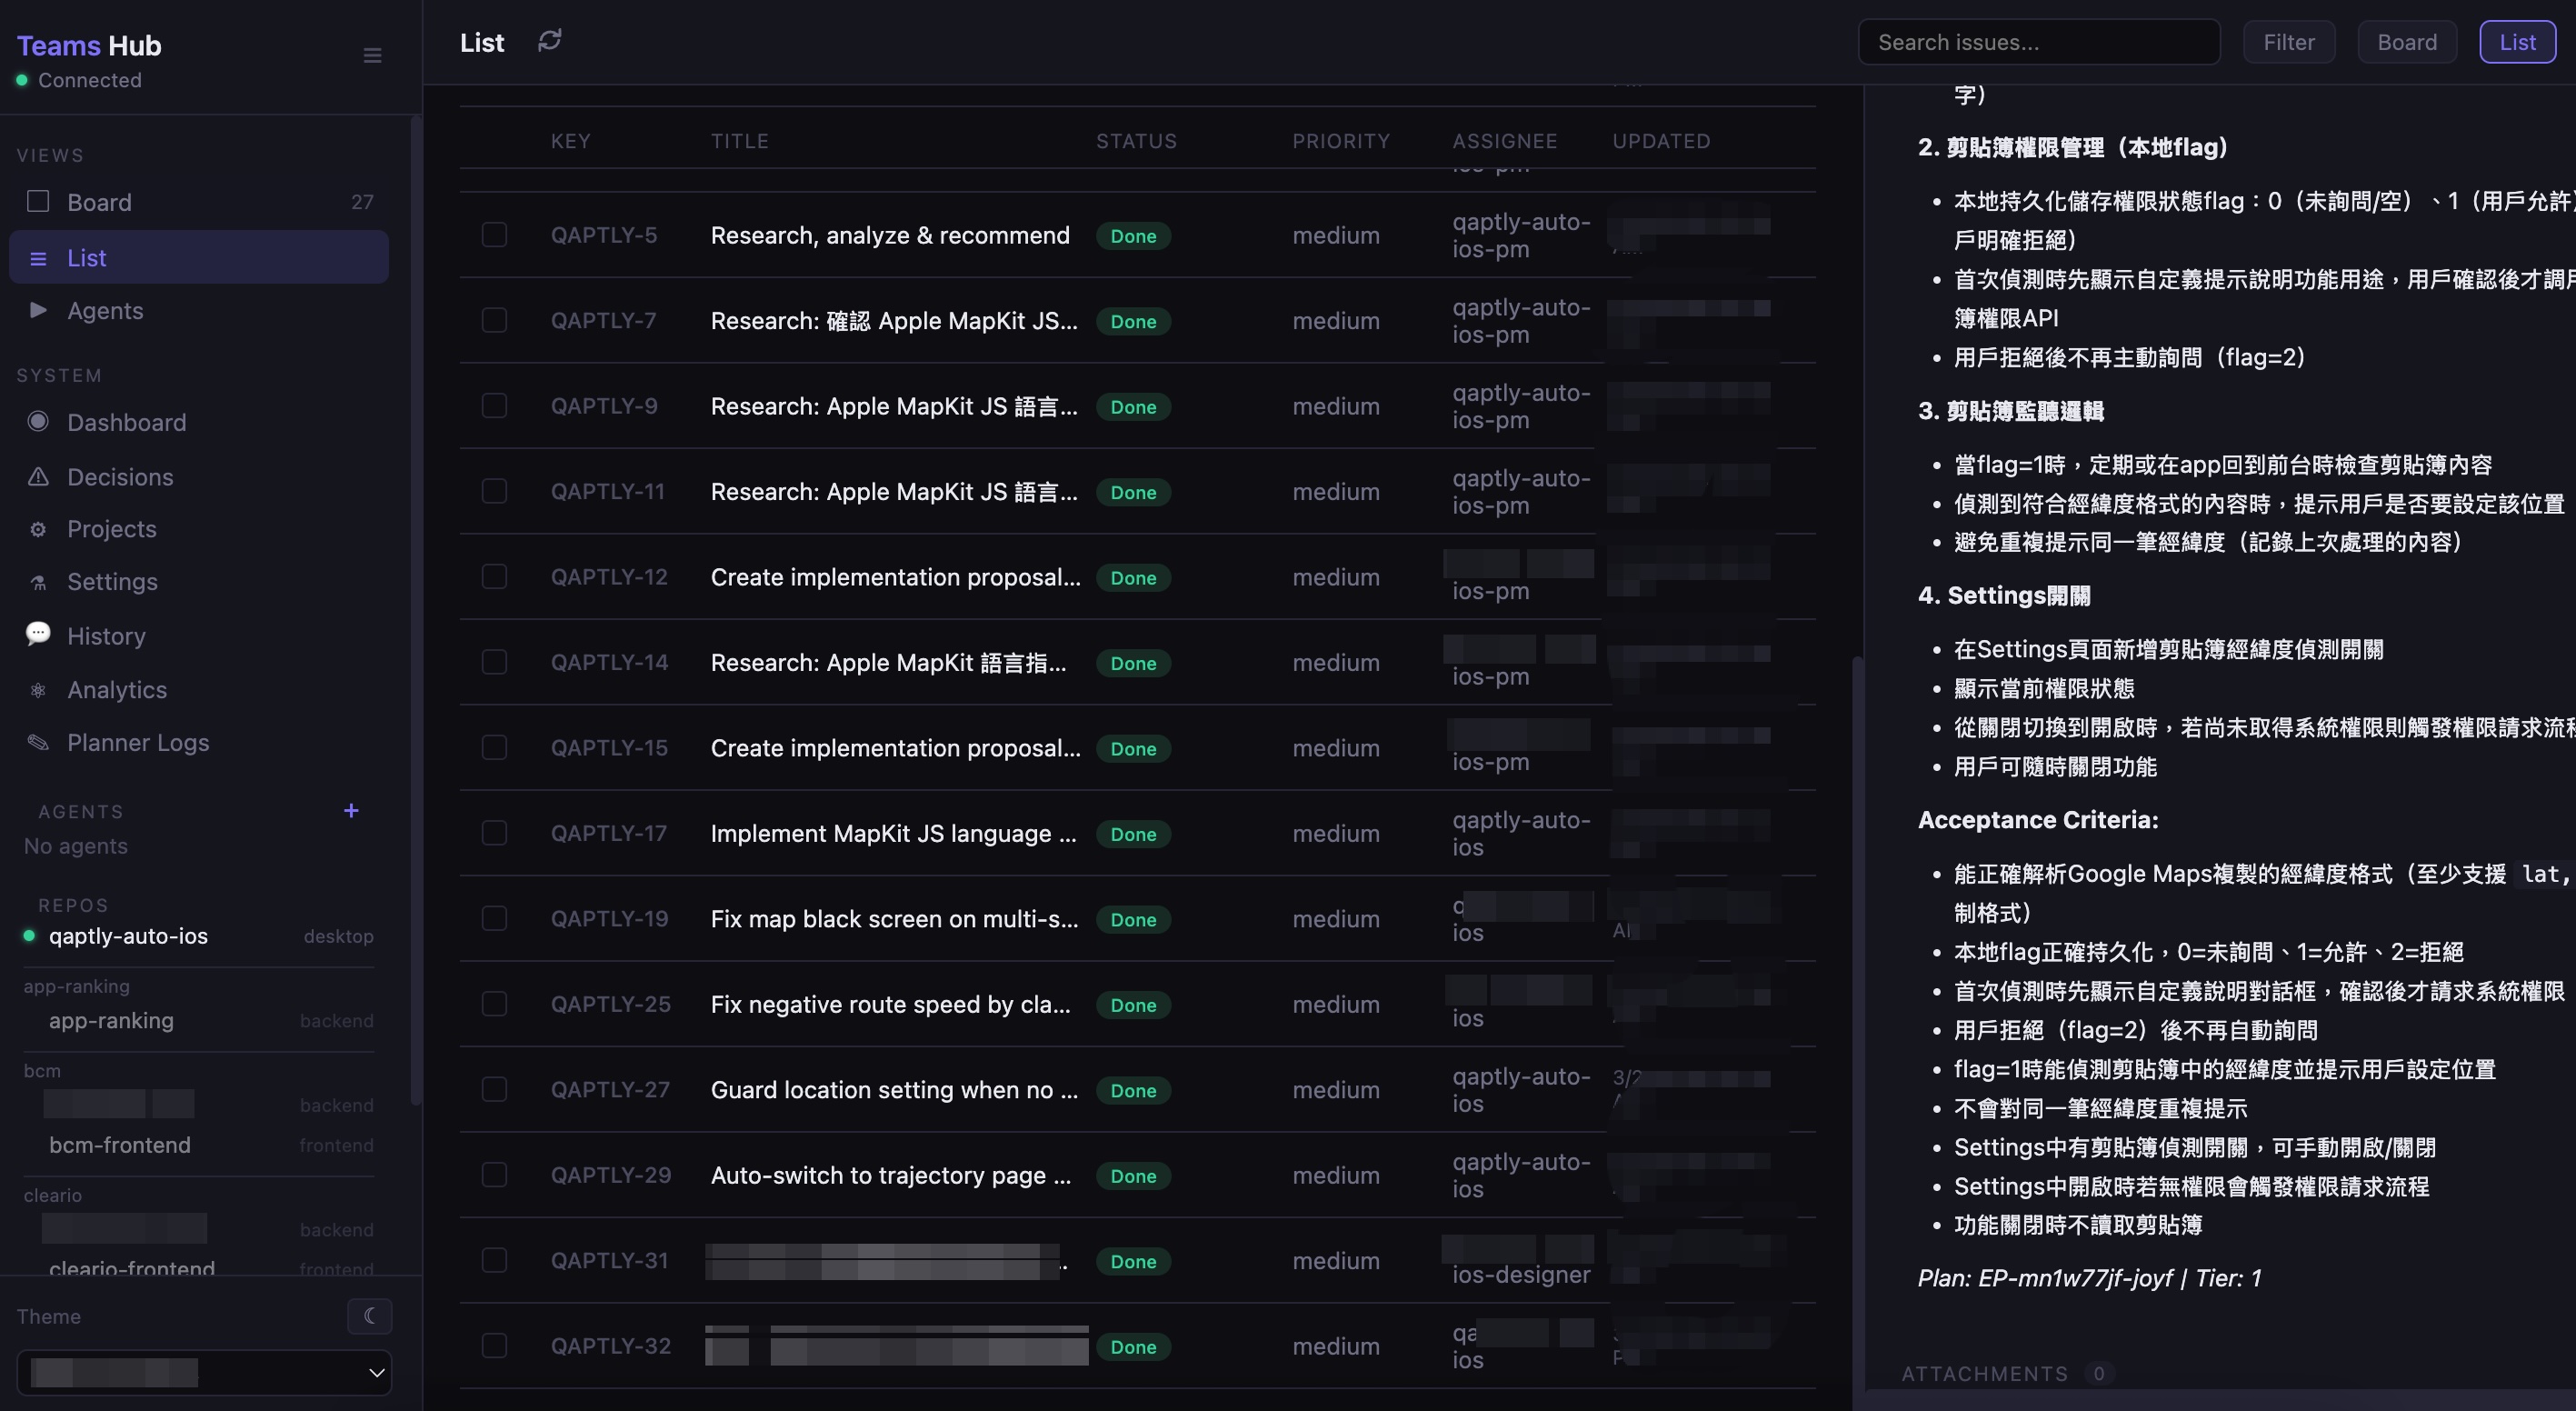The image size is (2576, 1411).
Task: Click the Decisions warning-triangle icon
Action: [x=38, y=476]
